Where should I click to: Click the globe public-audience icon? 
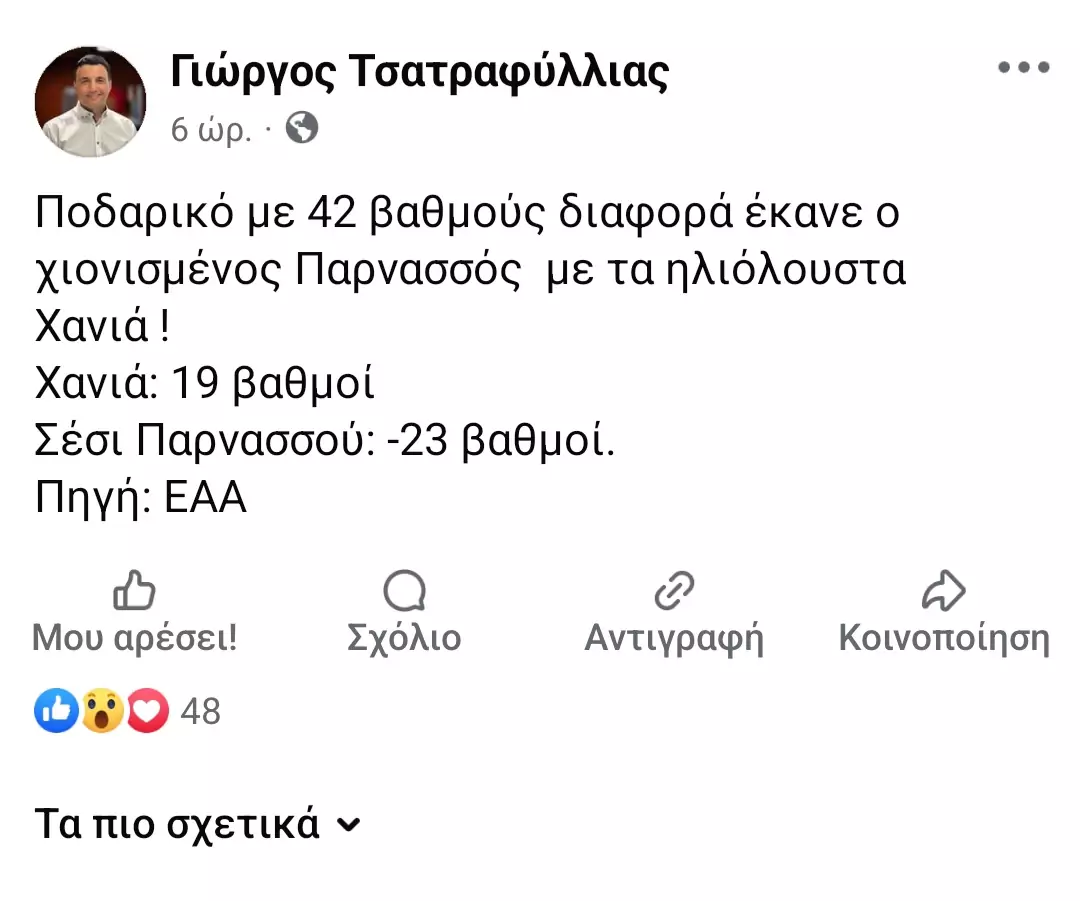pyautogui.click(x=302, y=128)
